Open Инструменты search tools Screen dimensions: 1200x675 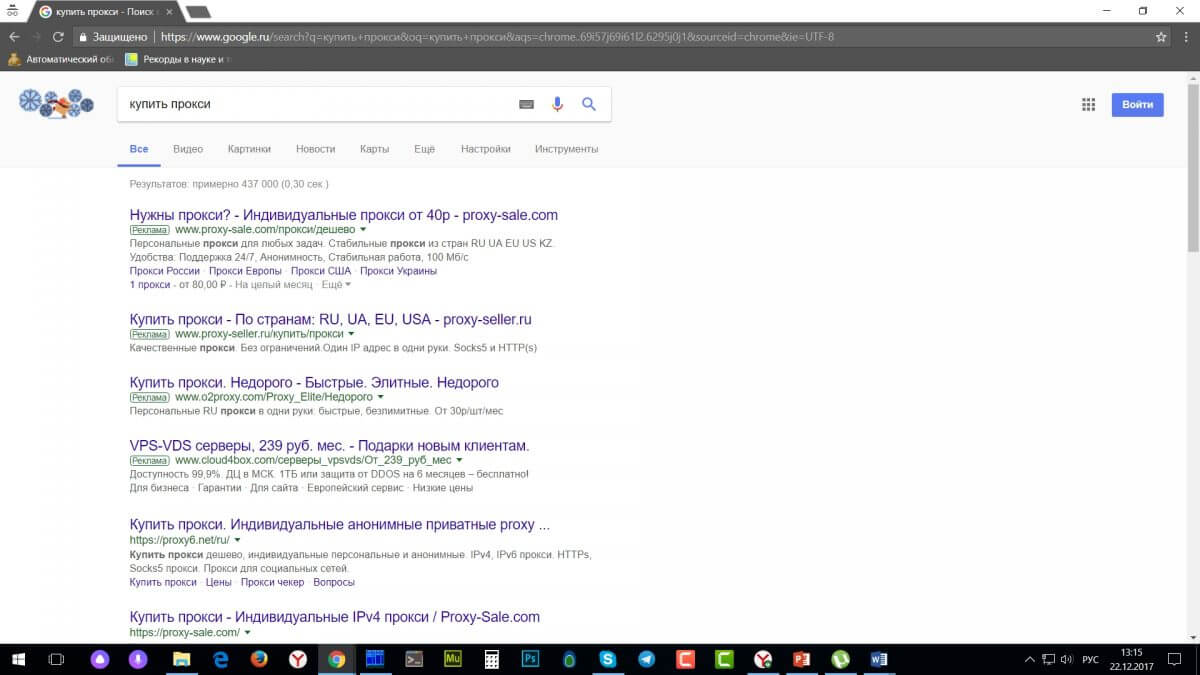566,149
